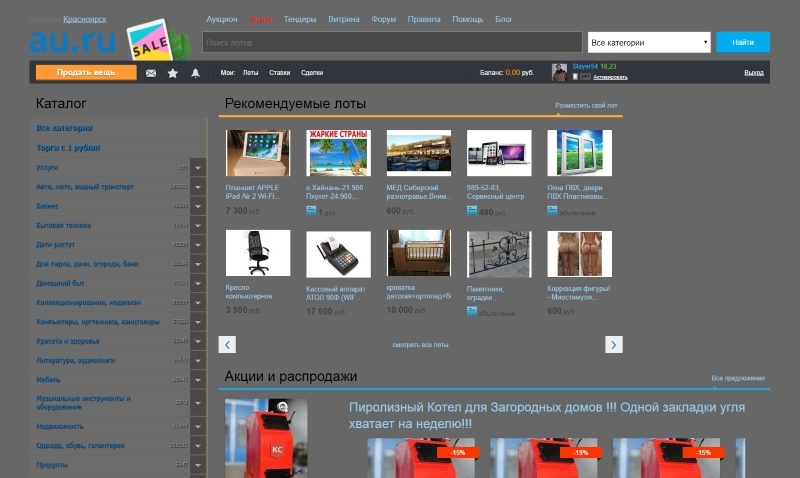The image size is (800, 478).
Task: Open my Лоты link
Action: pos(250,73)
